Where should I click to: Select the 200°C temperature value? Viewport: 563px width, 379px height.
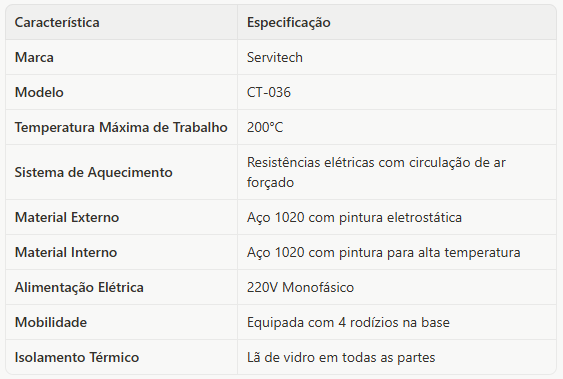[x=265, y=127]
